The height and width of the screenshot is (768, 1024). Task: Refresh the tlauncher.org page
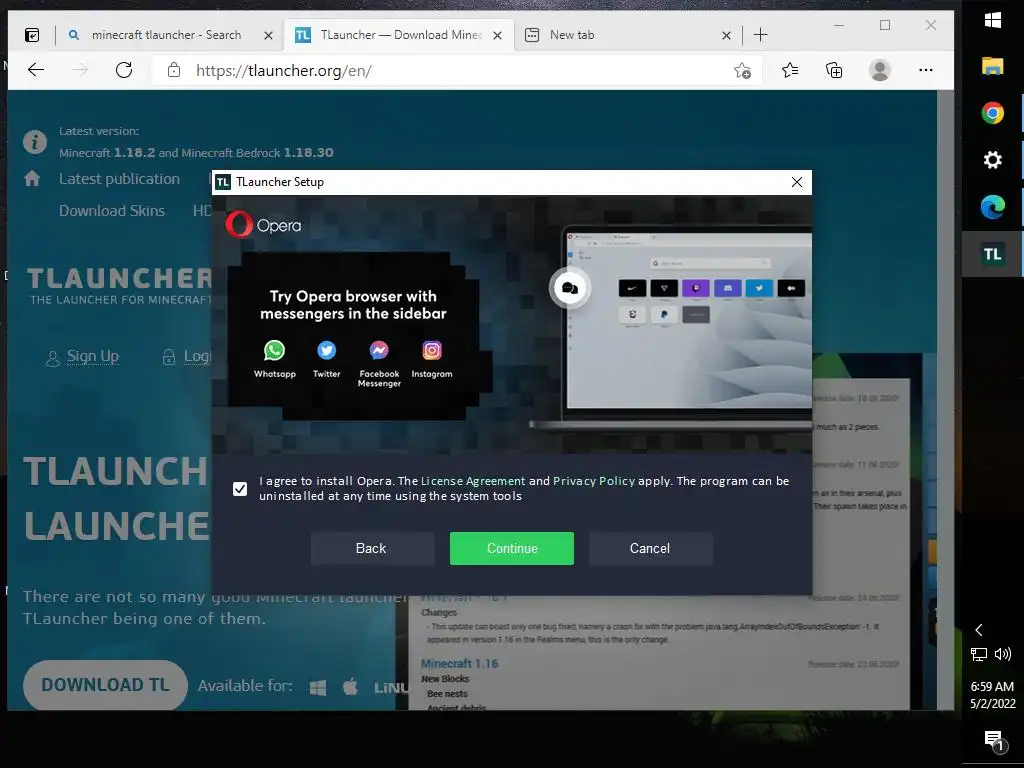tap(123, 70)
